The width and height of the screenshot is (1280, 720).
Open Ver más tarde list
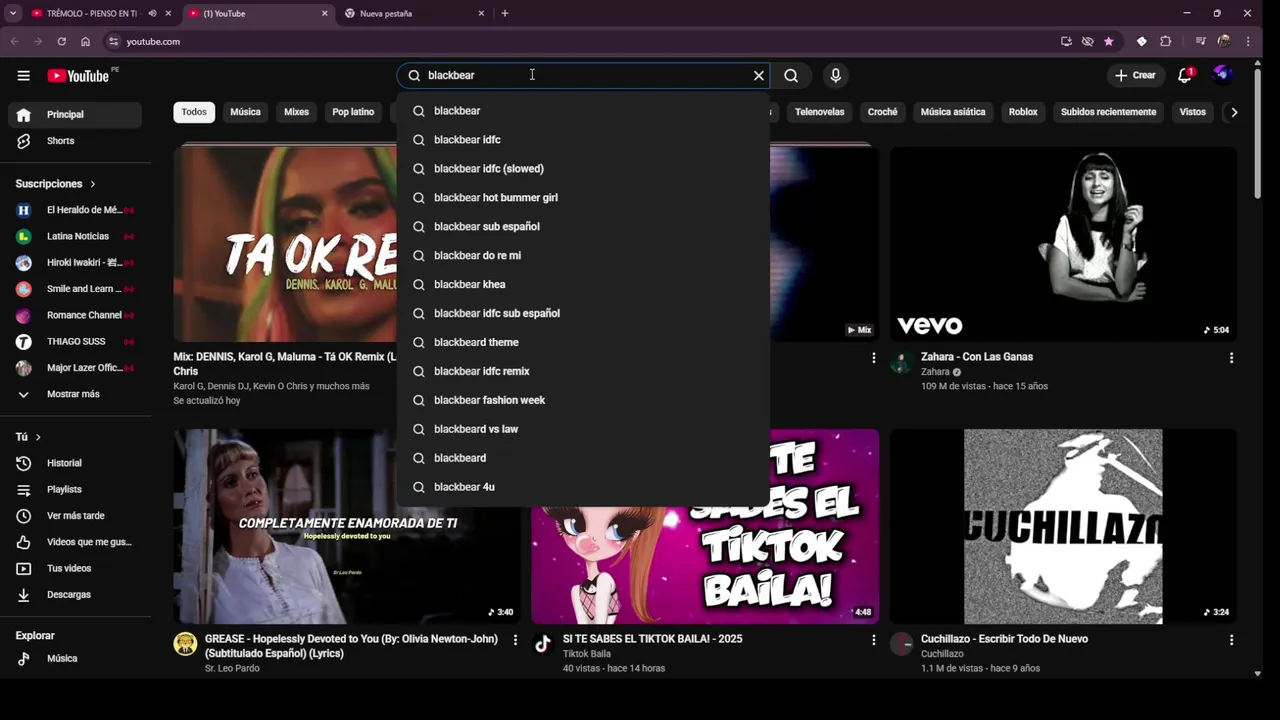click(75, 516)
